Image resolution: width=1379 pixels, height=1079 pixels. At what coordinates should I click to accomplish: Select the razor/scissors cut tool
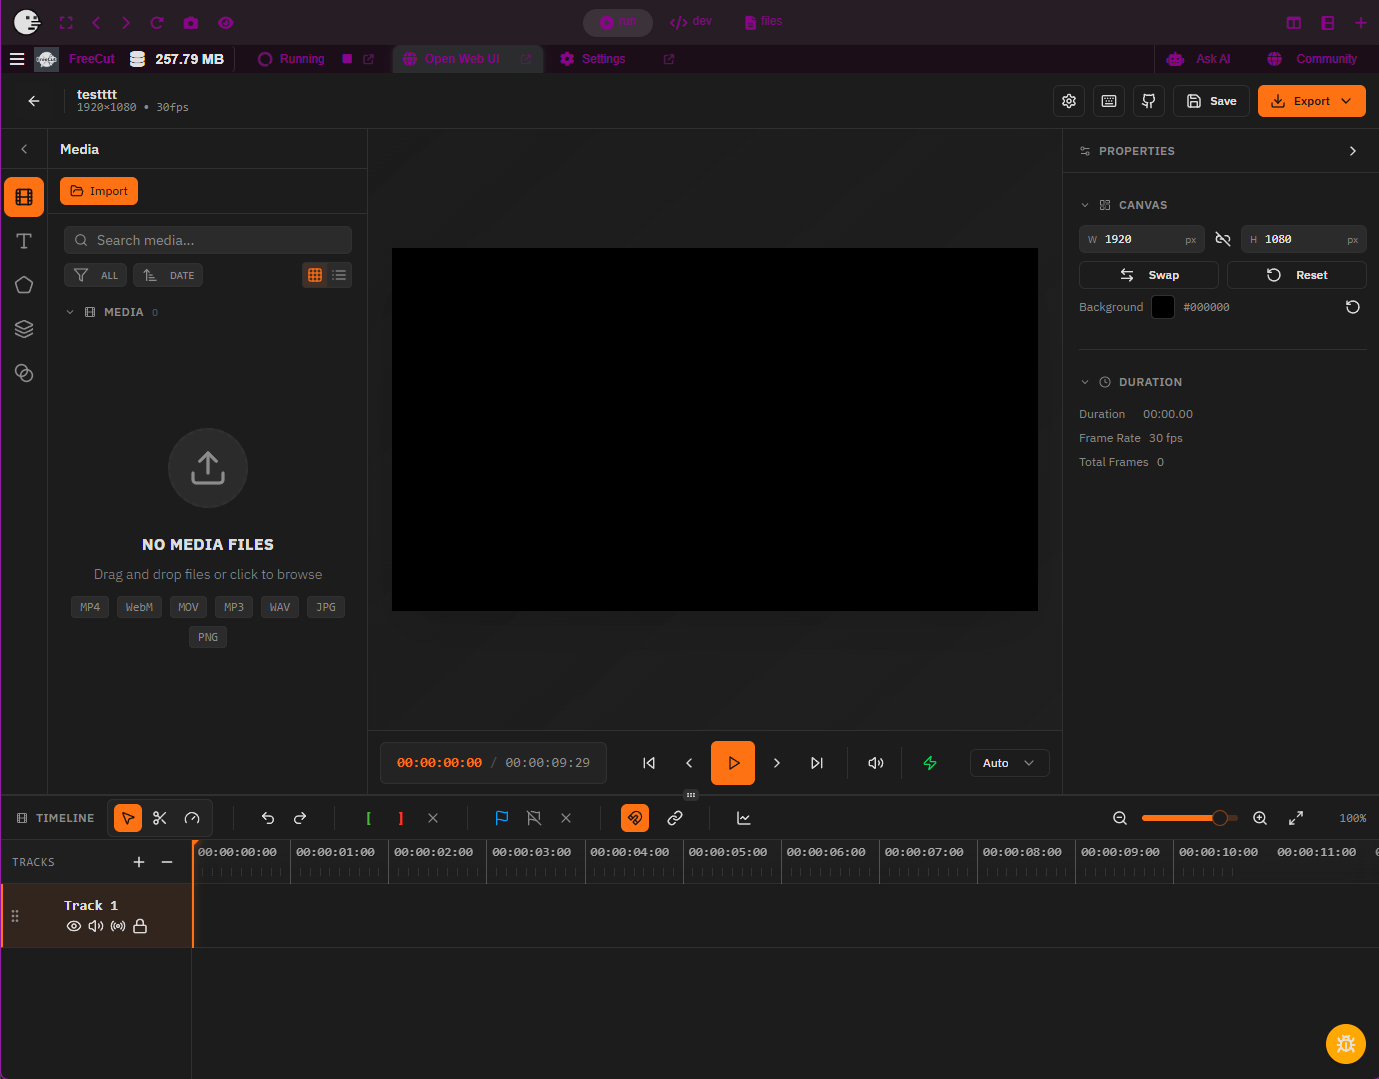pos(160,818)
